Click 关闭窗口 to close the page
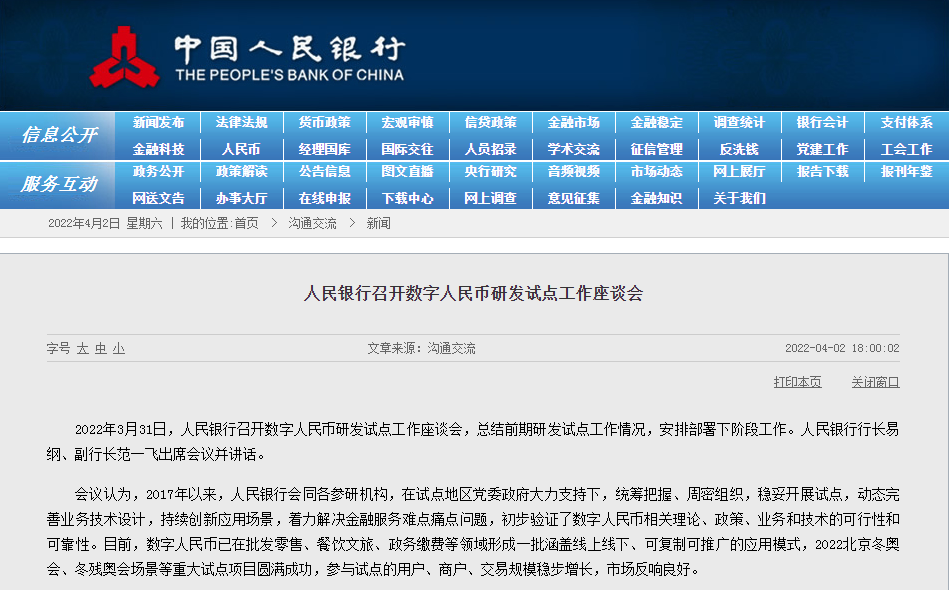 point(874,384)
